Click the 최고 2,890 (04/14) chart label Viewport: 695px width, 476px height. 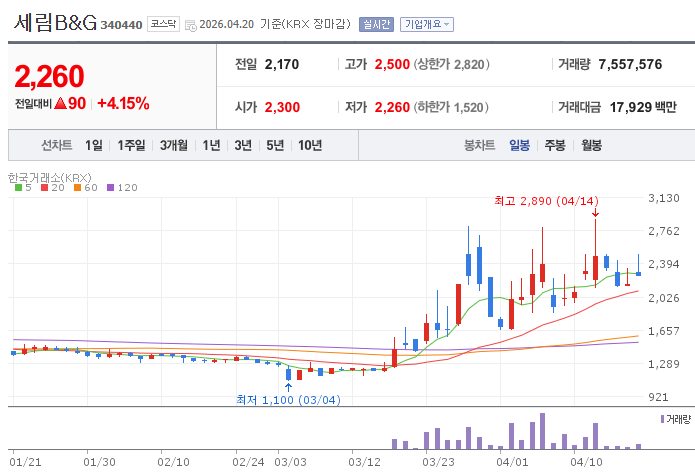coord(547,201)
